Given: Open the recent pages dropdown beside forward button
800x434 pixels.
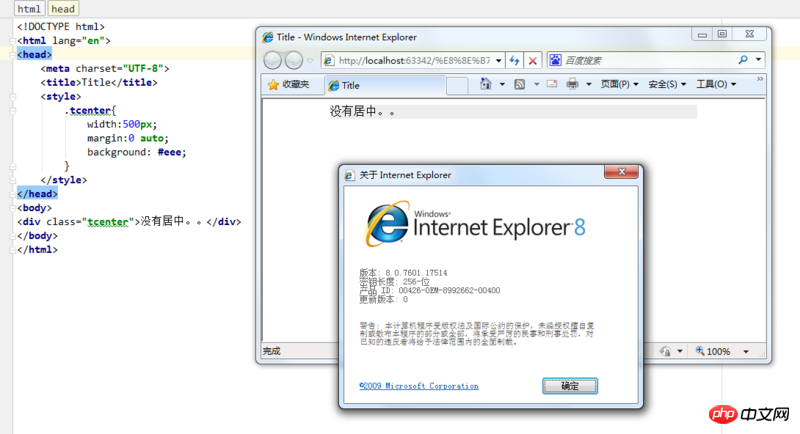Looking at the screenshot, I should 310,61.
